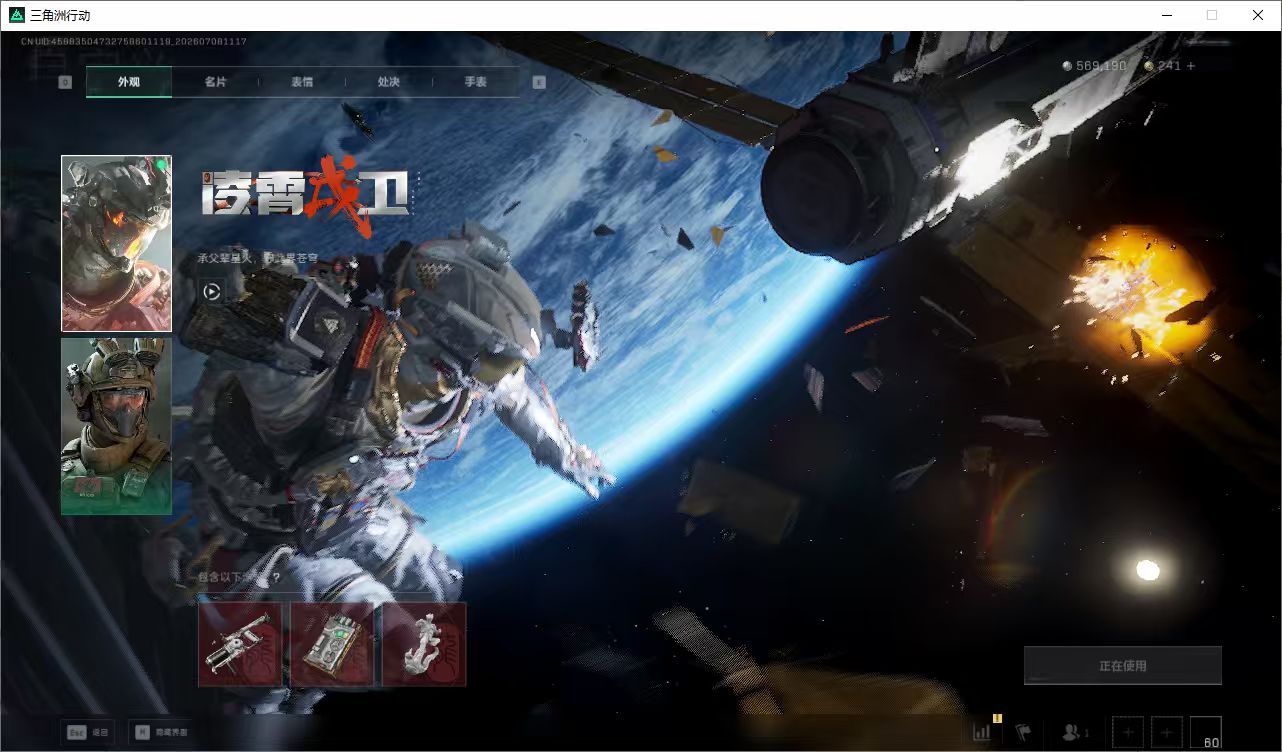Click the 正在使用 button
Image resolution: width=1282 pixels, height=752 pixels.
click(1122, 665)
